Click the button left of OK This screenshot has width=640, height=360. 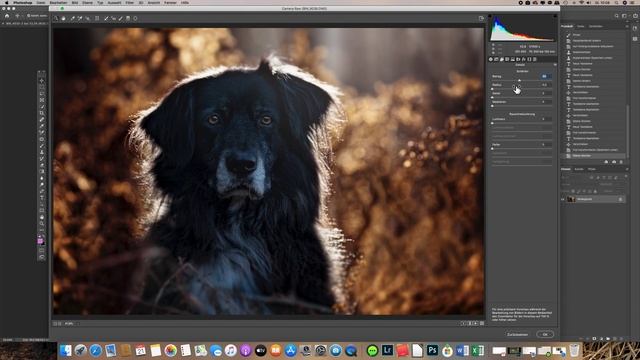(x=518, y=334)
